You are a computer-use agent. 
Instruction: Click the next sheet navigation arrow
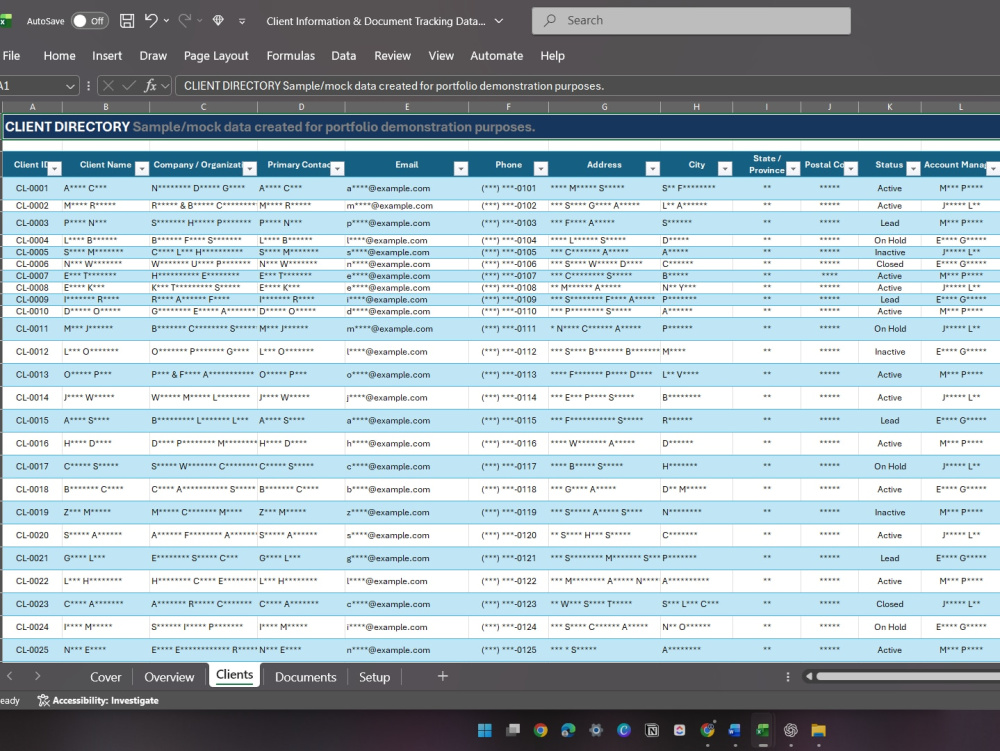point(37,676)
